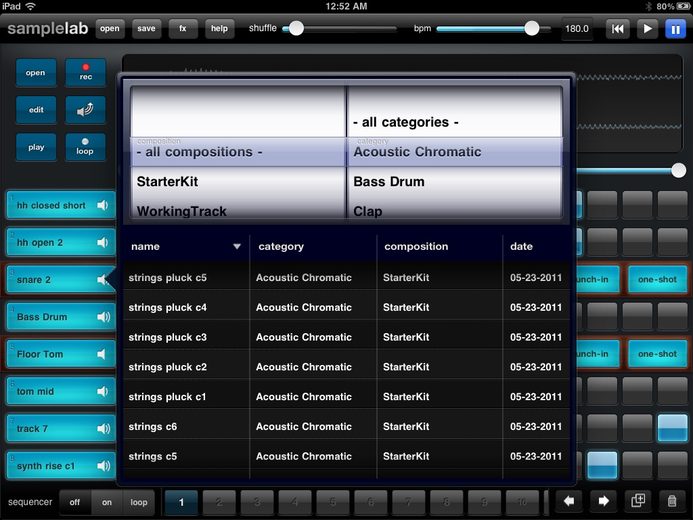Image resolution: width=693 pixels, height=520 pixels.
Task: Set sequencer mode to off
Action: click(x=75, y=502)
